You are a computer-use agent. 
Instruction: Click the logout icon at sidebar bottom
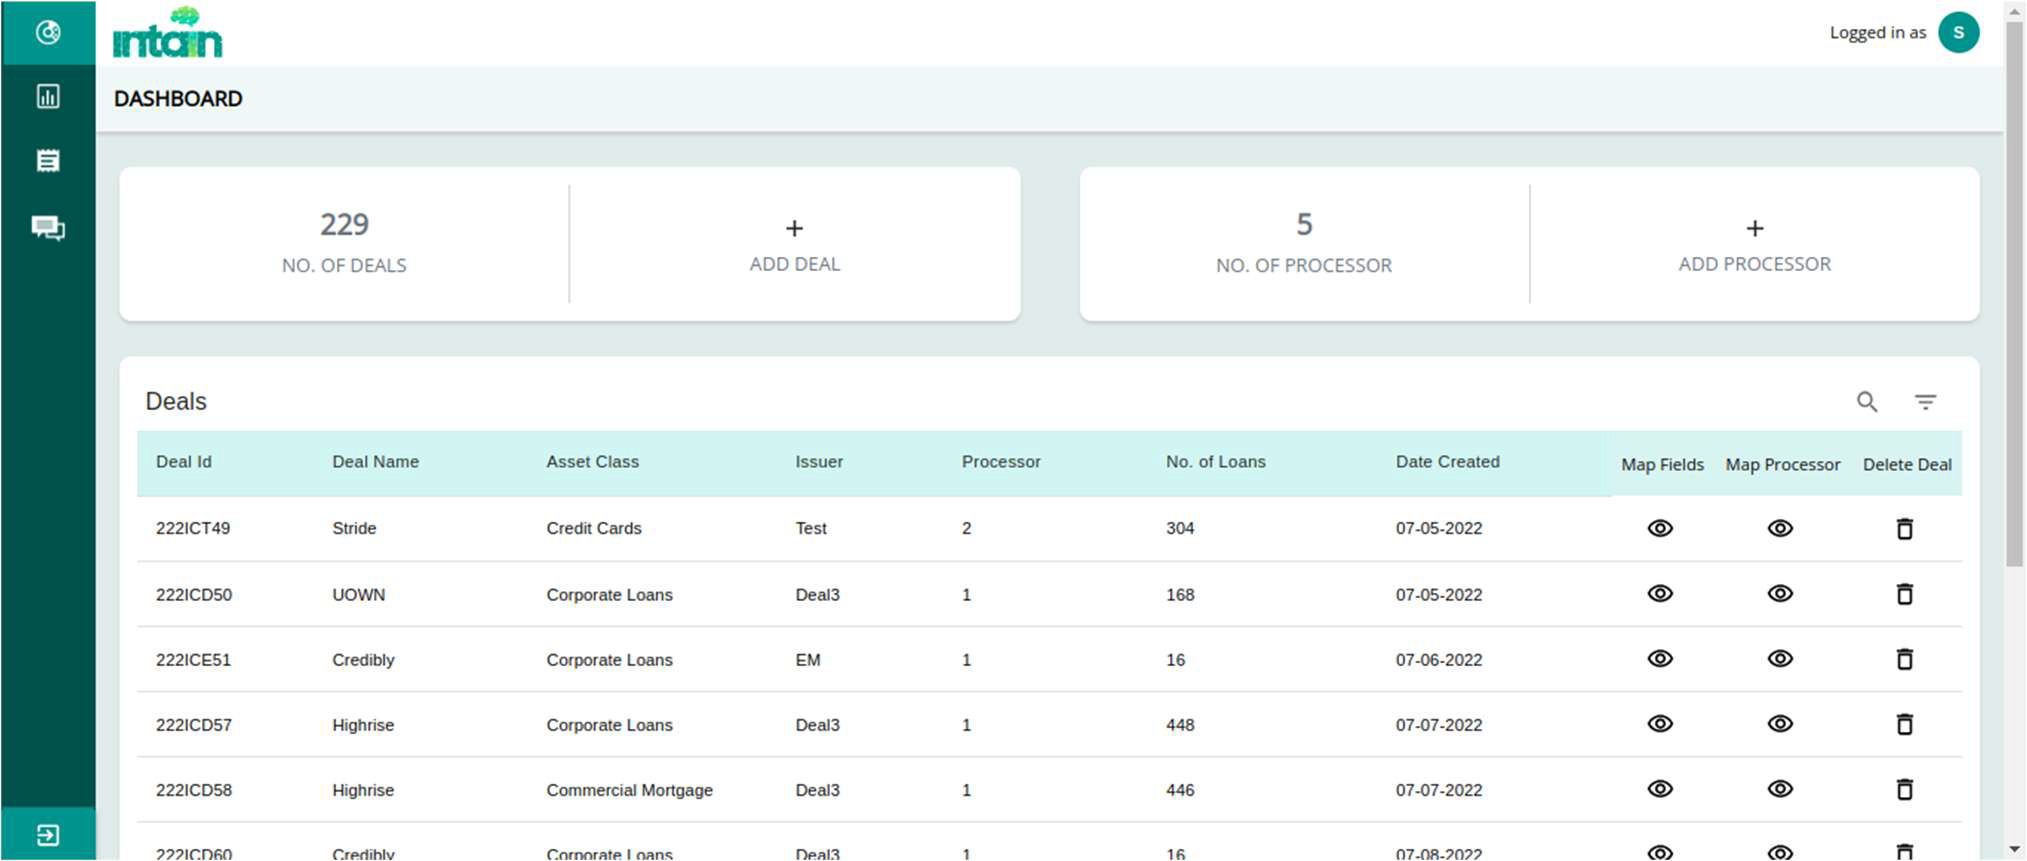tap(48, 835)
